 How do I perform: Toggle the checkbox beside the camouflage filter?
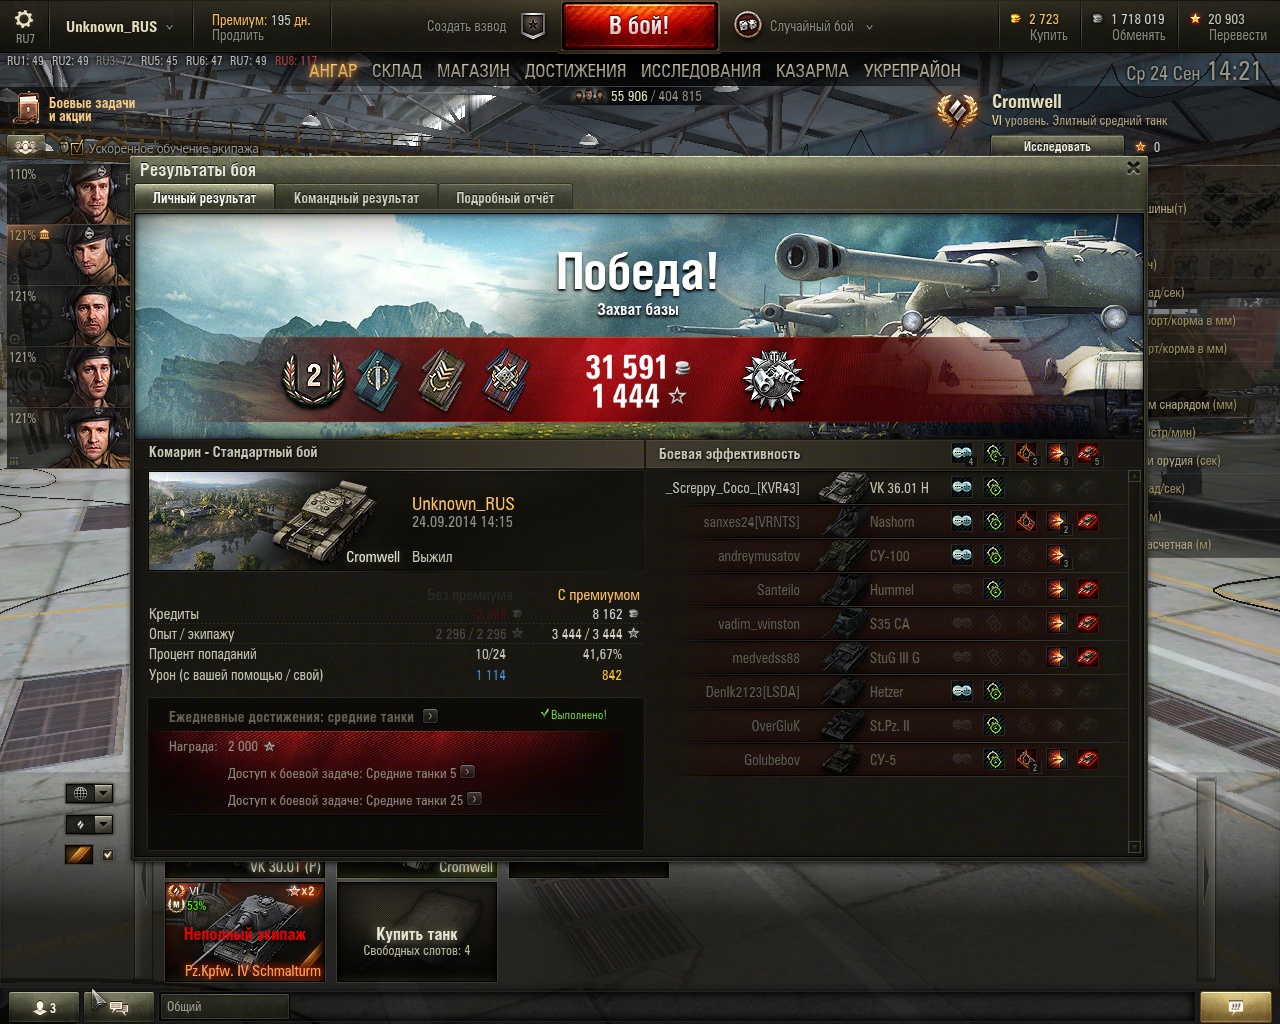click(108, 855)
